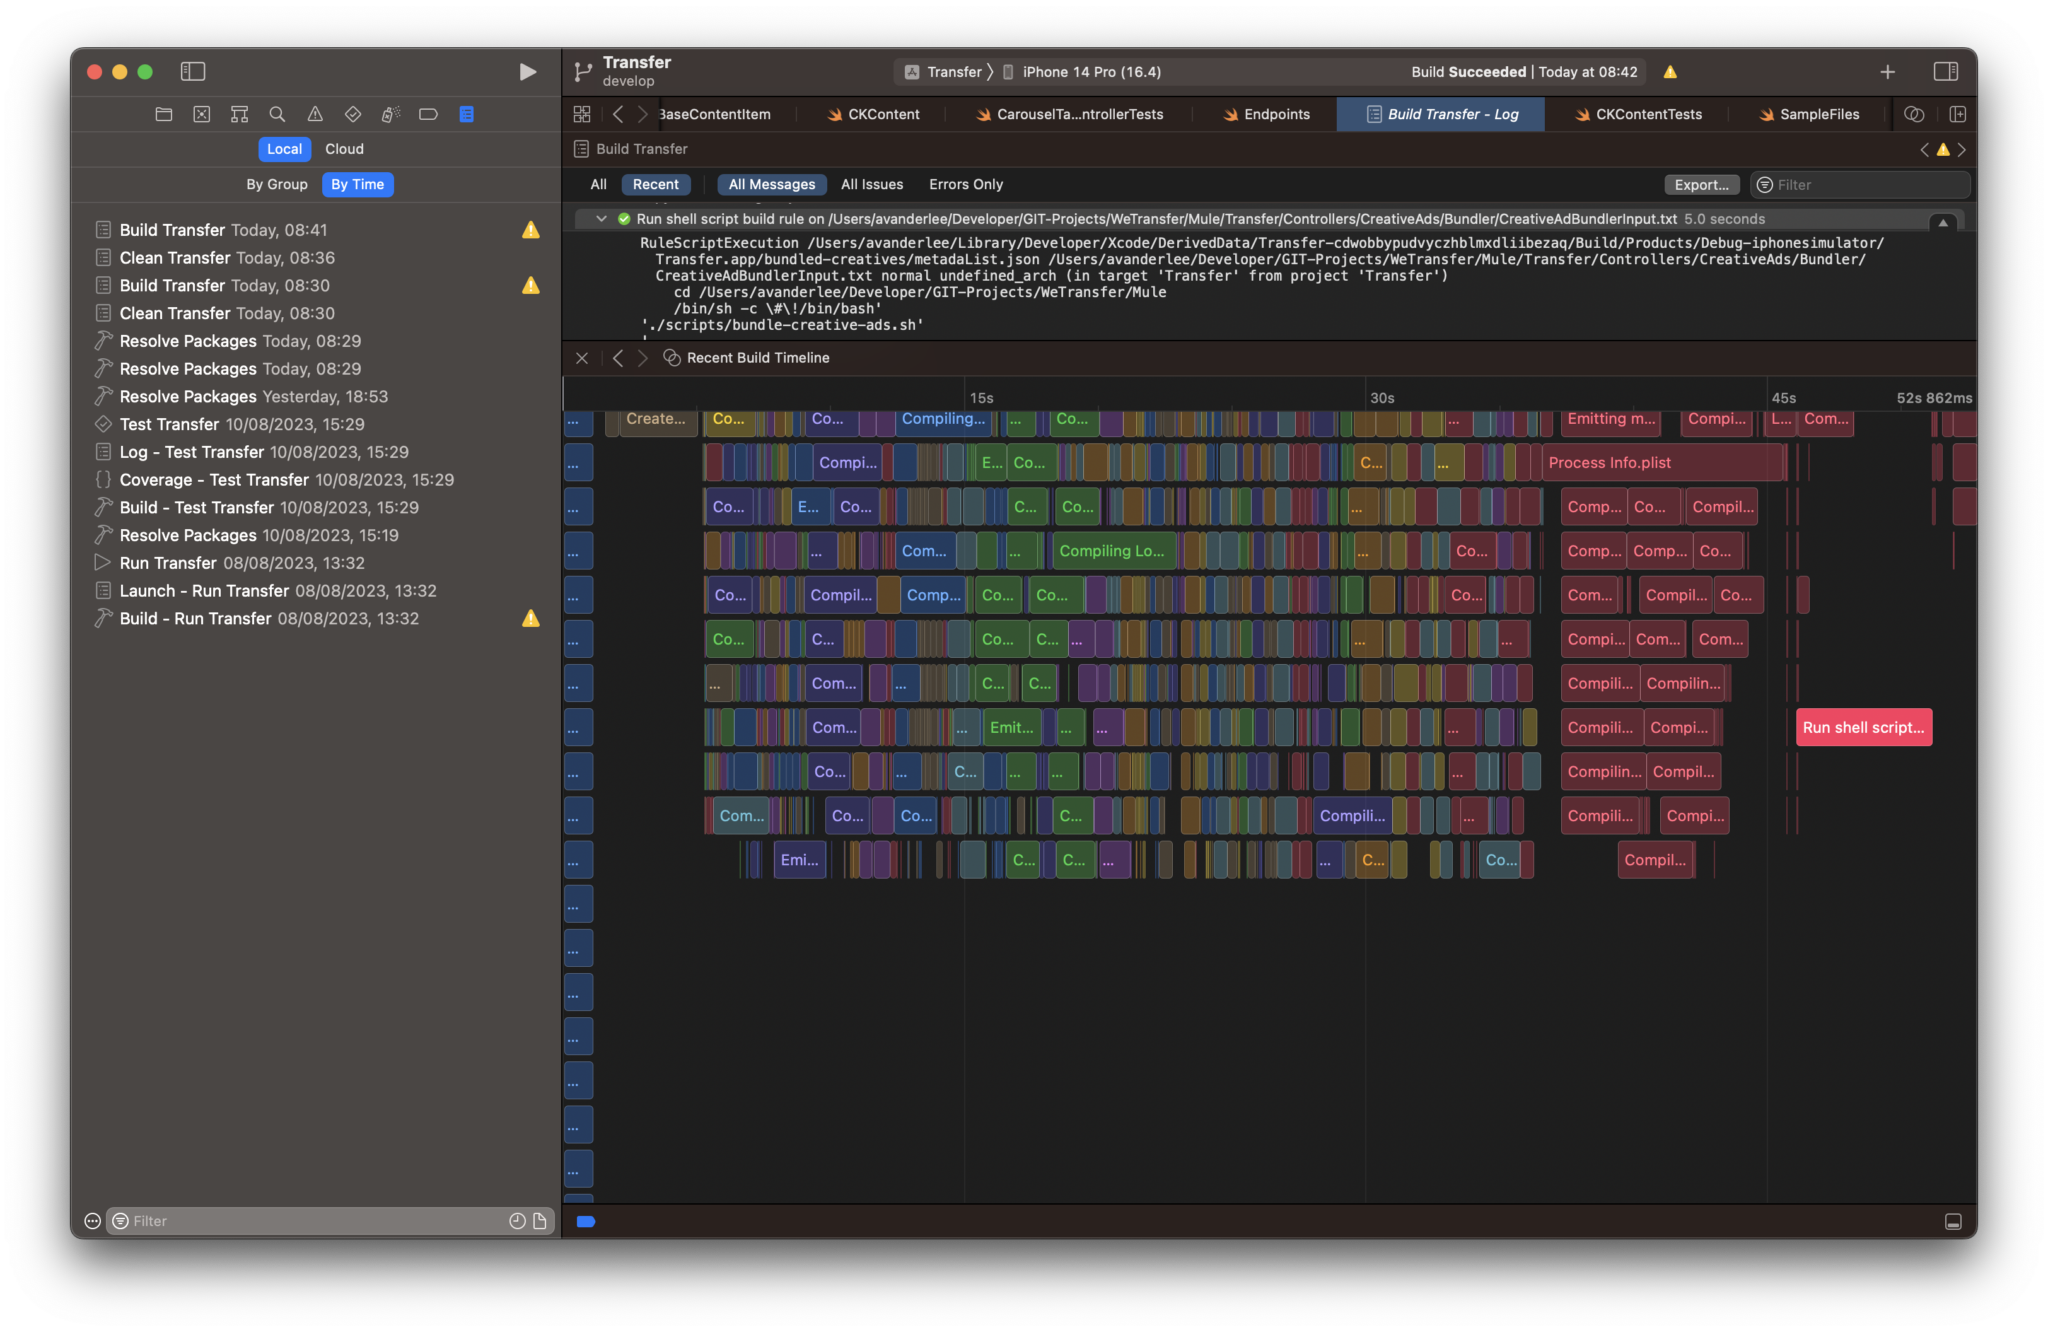Filter log to Errors Only
The height and width of the screenshot is (1332, 2048).
pos(966,185)
